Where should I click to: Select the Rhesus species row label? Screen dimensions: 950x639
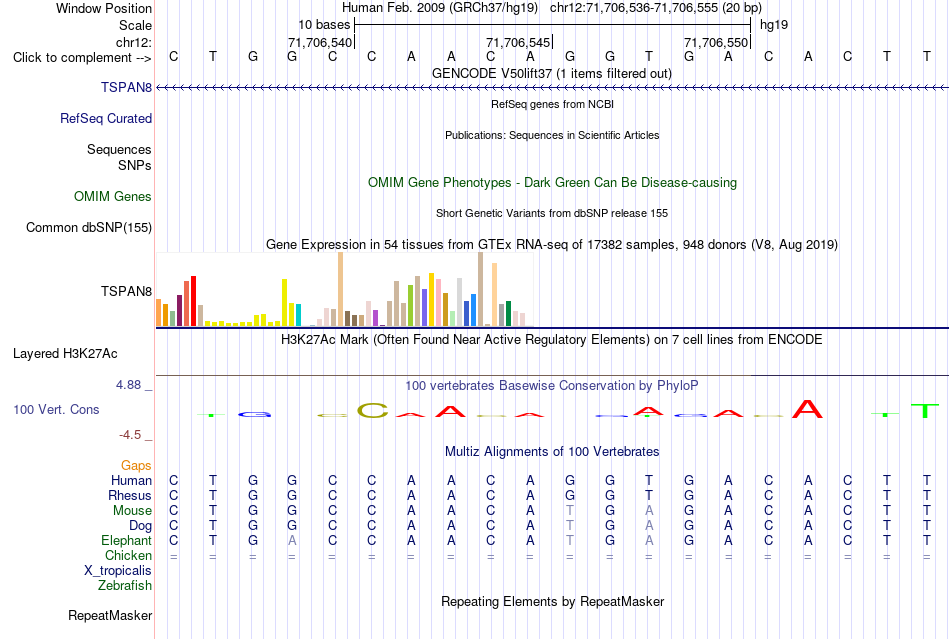pyautogui.click(x=130, y=495)
